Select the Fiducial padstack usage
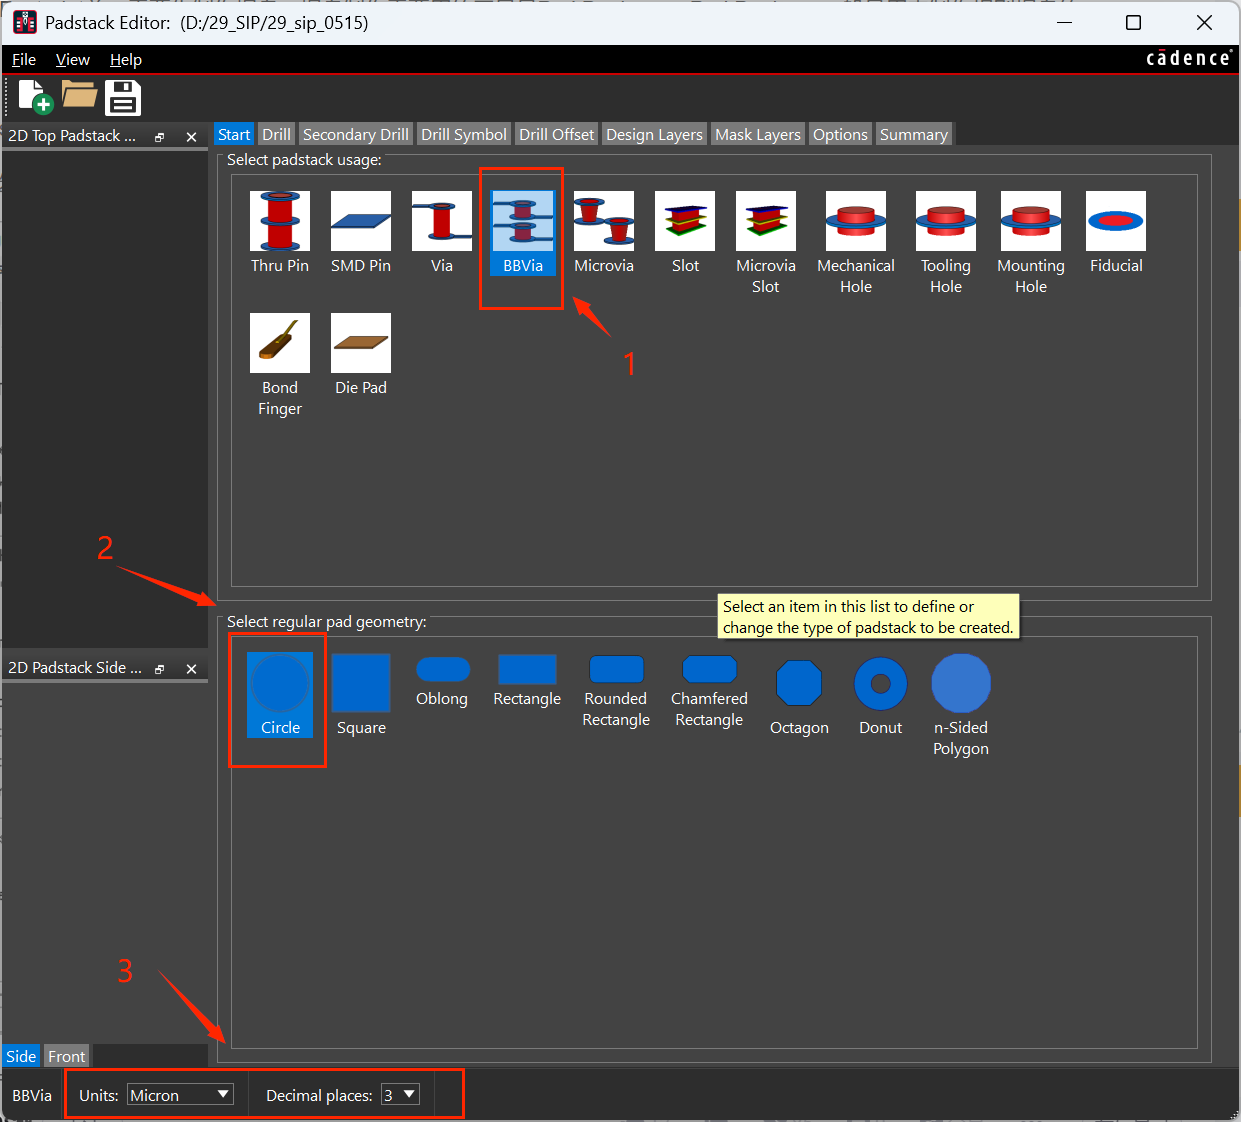Screen dimensions: 1241x1122 click(x=1116, y=233)
